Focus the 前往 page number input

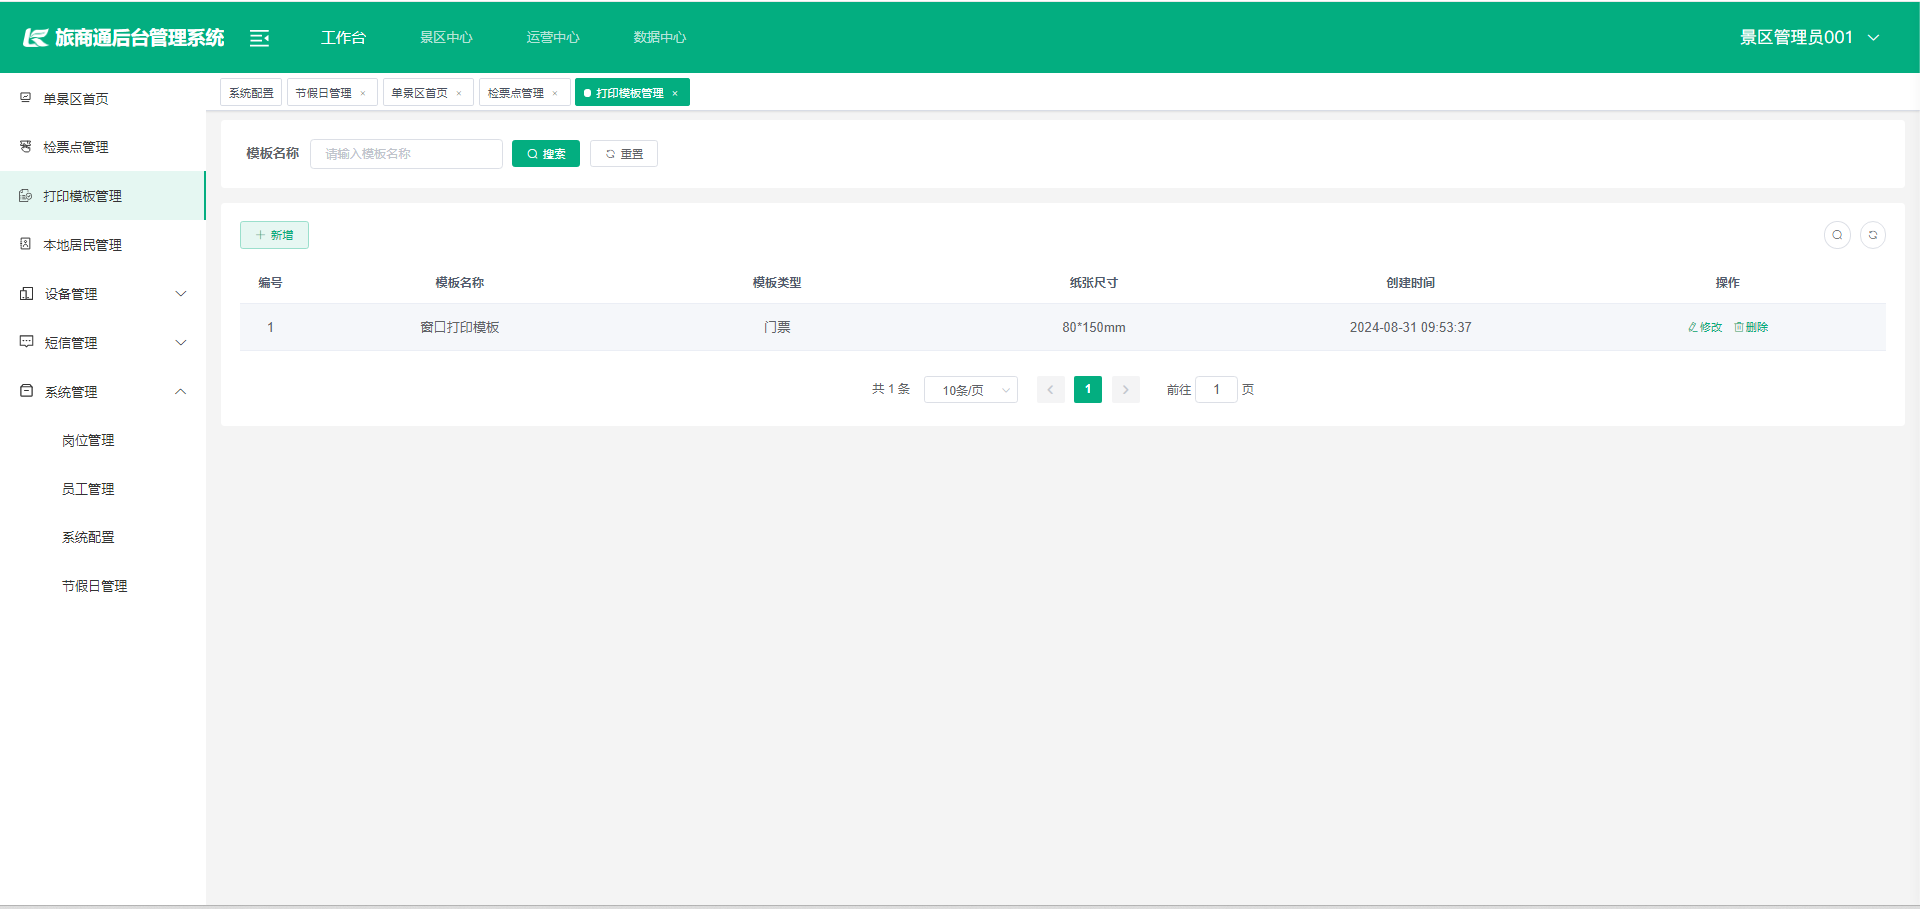pos(1216,390)
